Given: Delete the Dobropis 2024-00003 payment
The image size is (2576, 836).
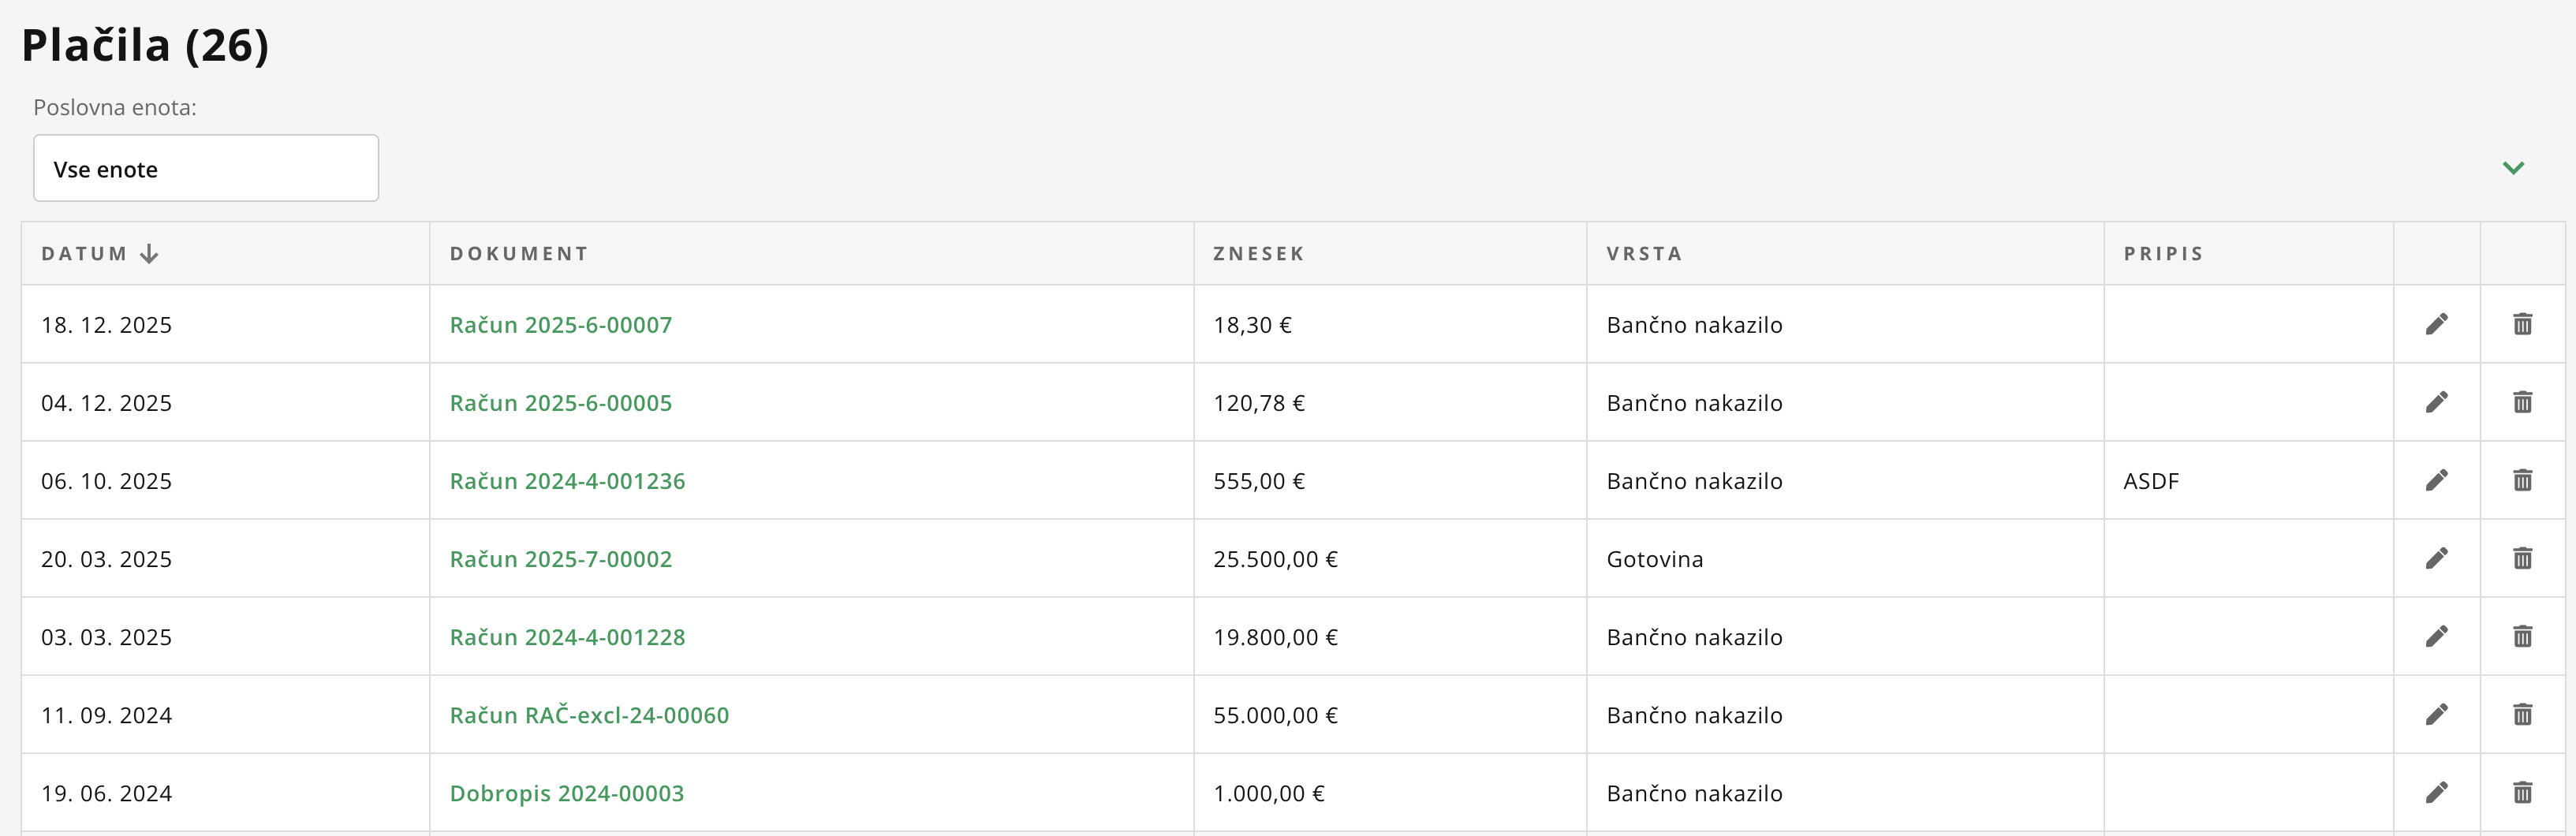Looking at the screenshot, I should (2522, 792).
